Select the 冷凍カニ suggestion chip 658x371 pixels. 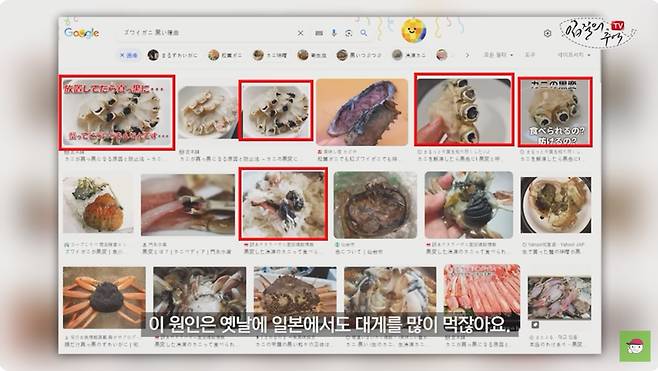409,55
